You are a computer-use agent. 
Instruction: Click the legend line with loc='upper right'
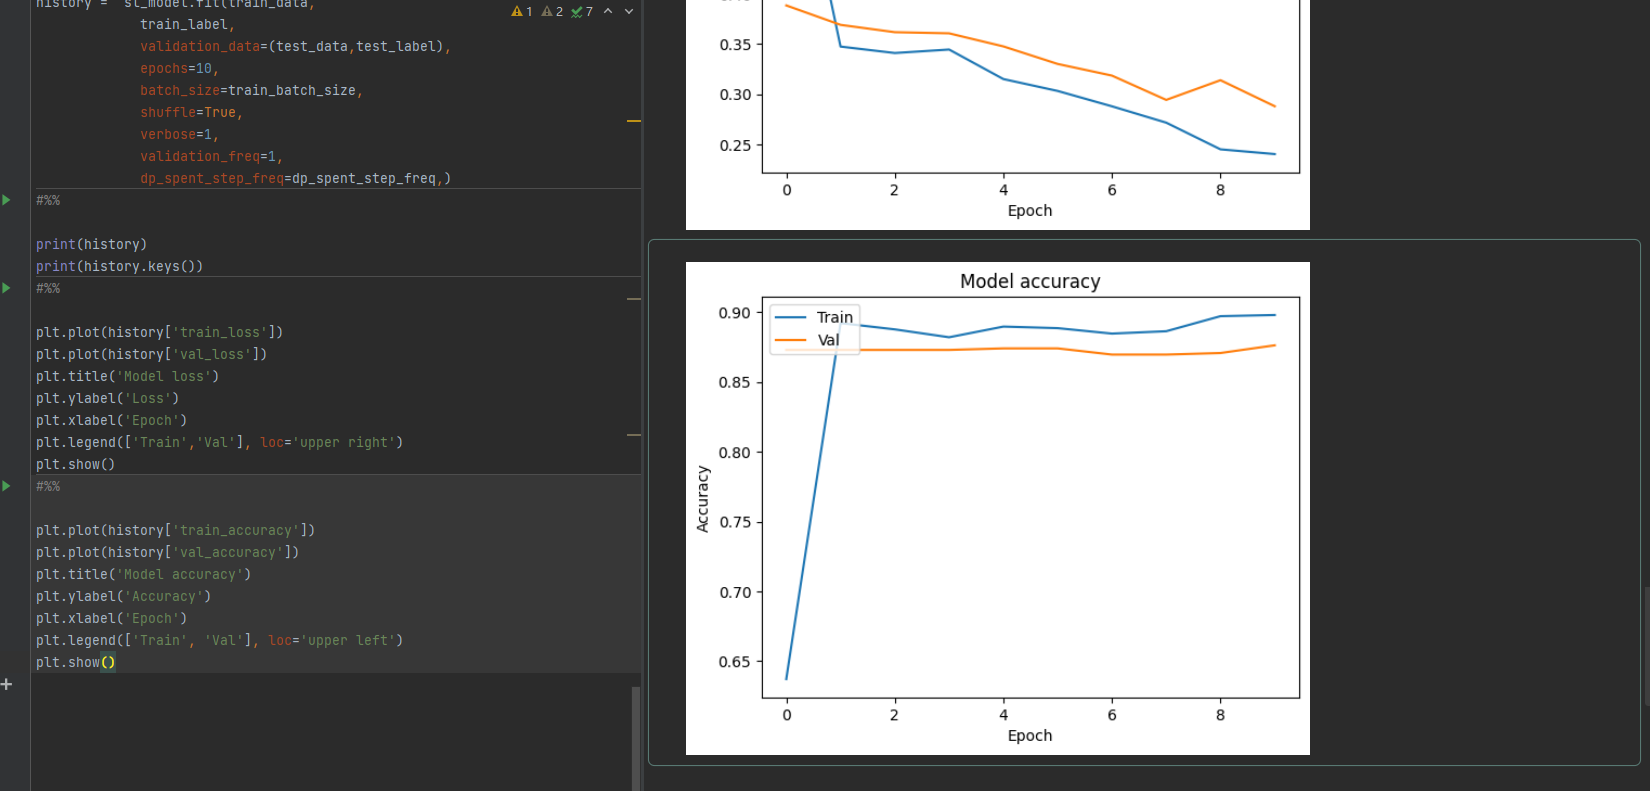220,442
